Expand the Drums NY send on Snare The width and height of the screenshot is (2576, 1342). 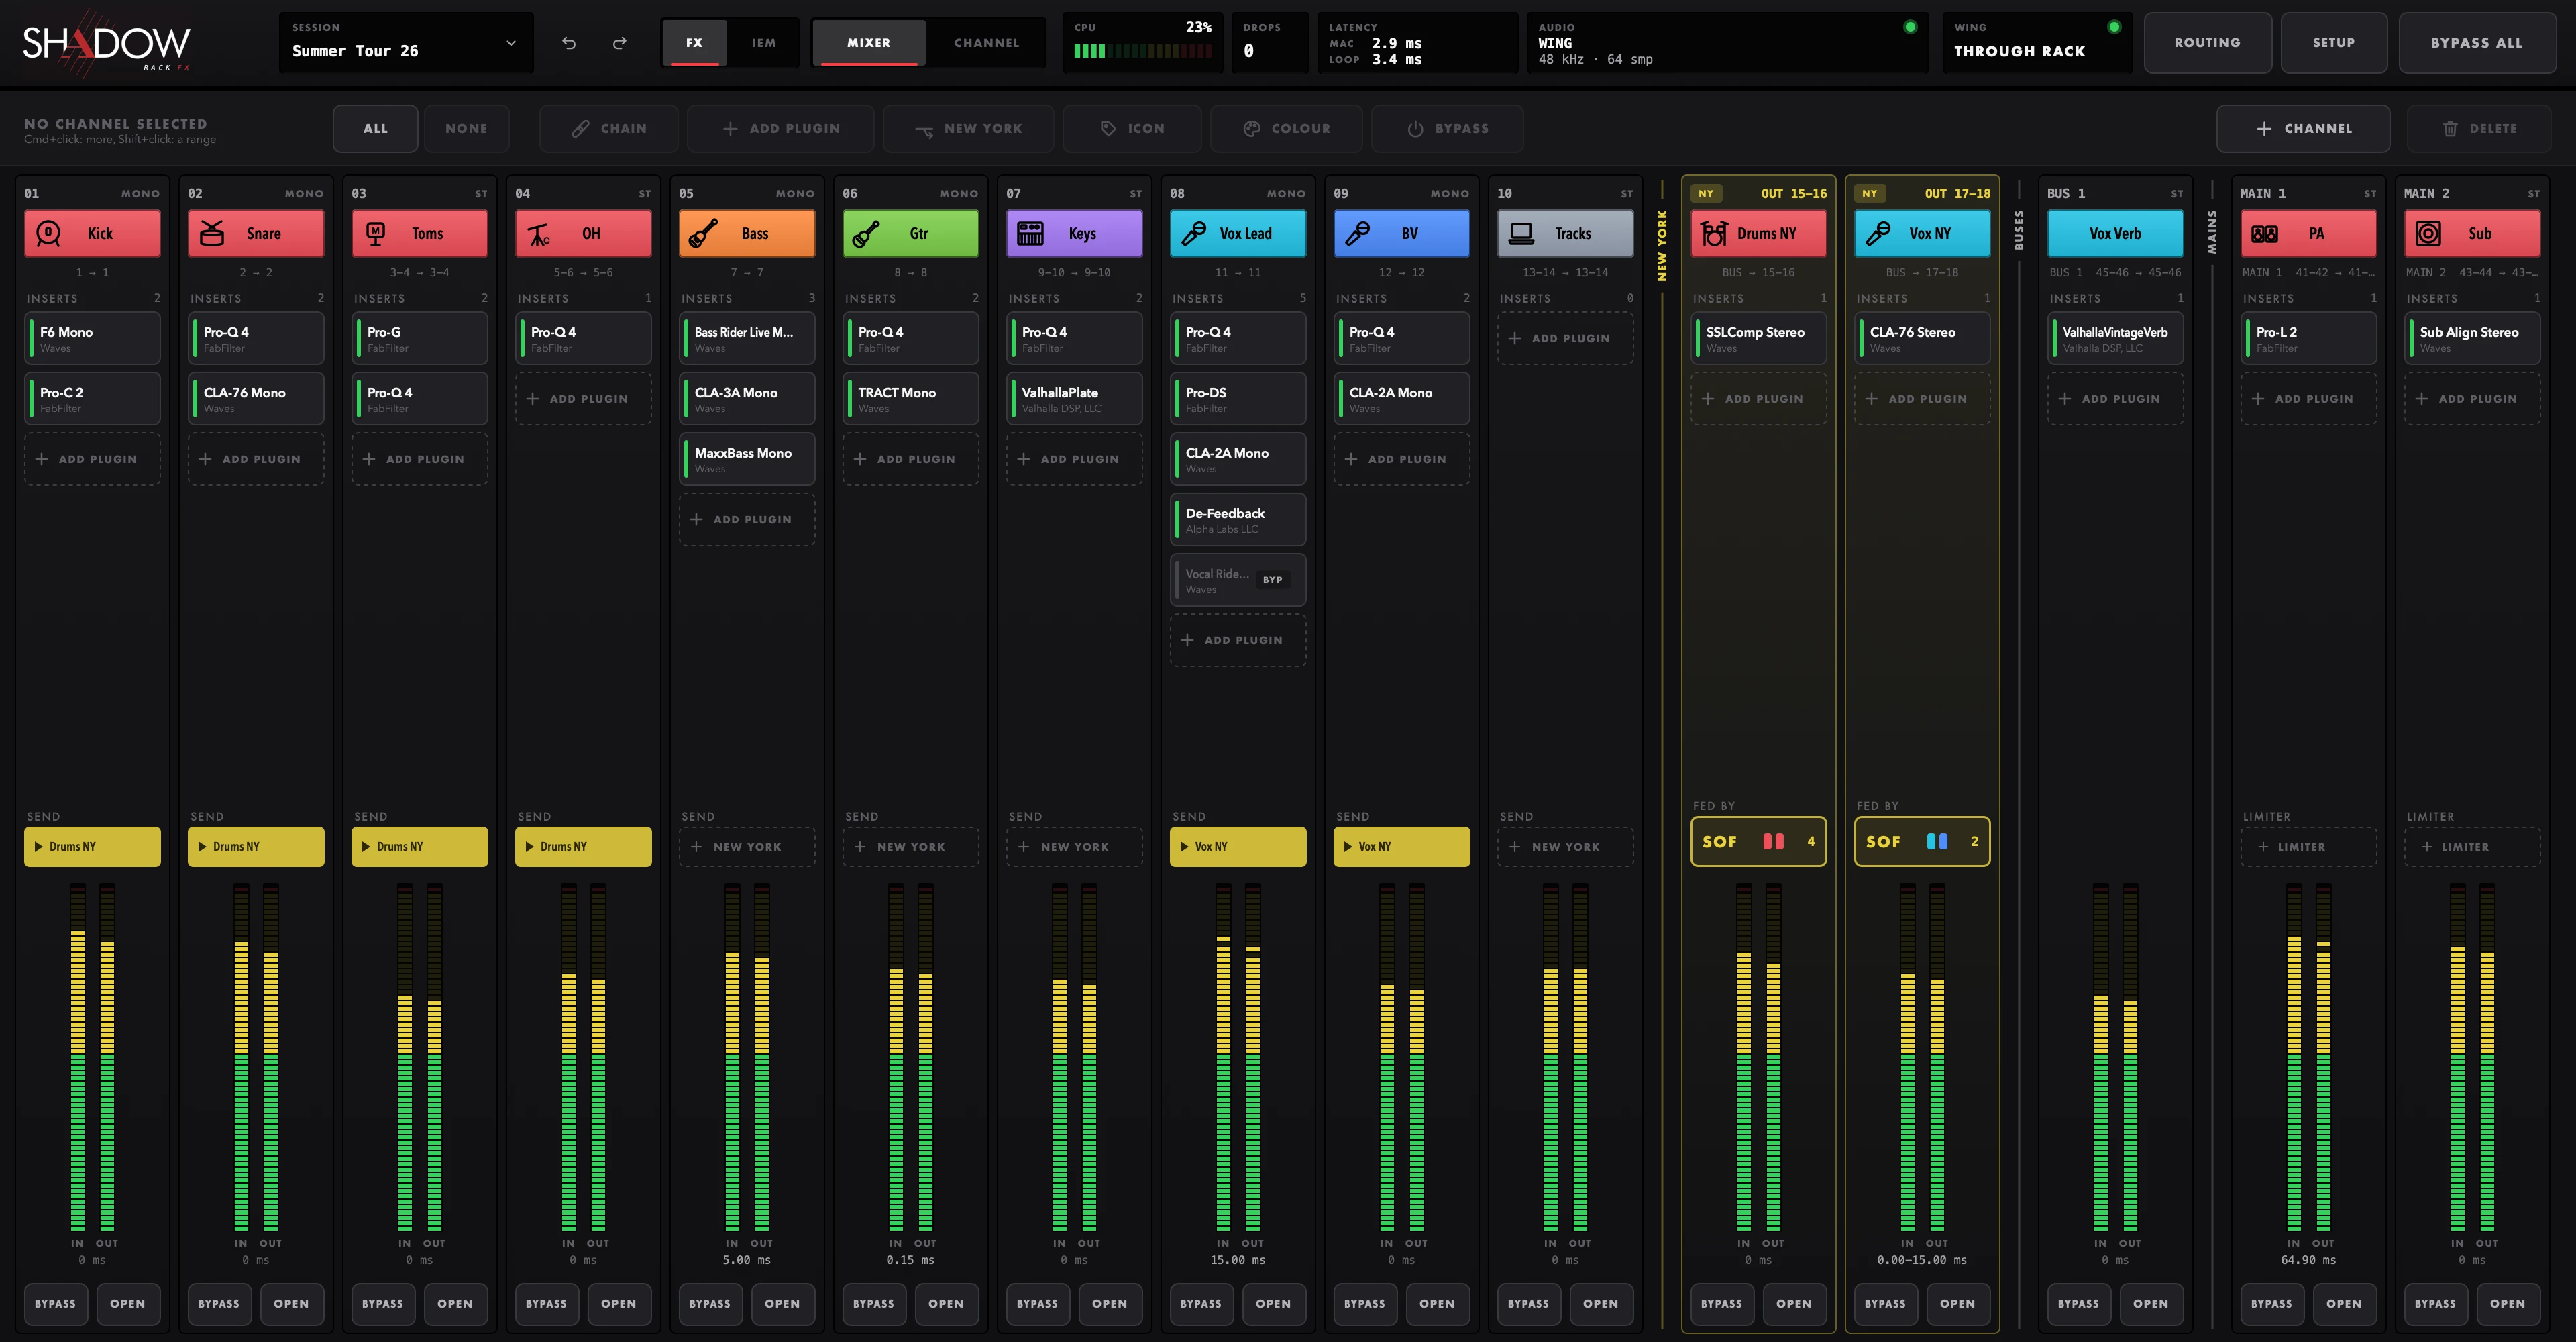click(256, 847)
